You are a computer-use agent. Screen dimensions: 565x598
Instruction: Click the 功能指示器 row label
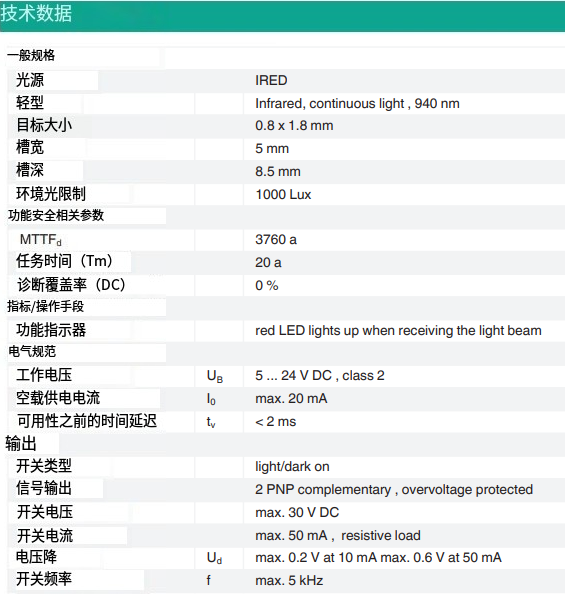(51, 330)
